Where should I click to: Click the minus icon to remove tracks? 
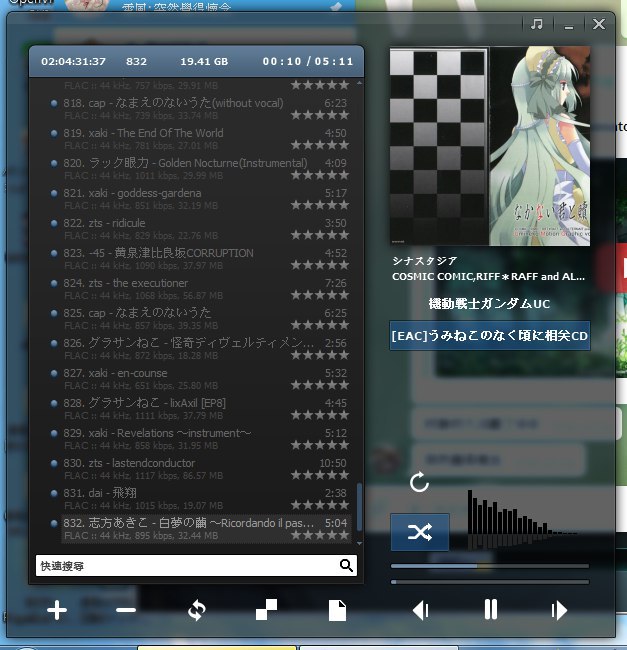126,610
